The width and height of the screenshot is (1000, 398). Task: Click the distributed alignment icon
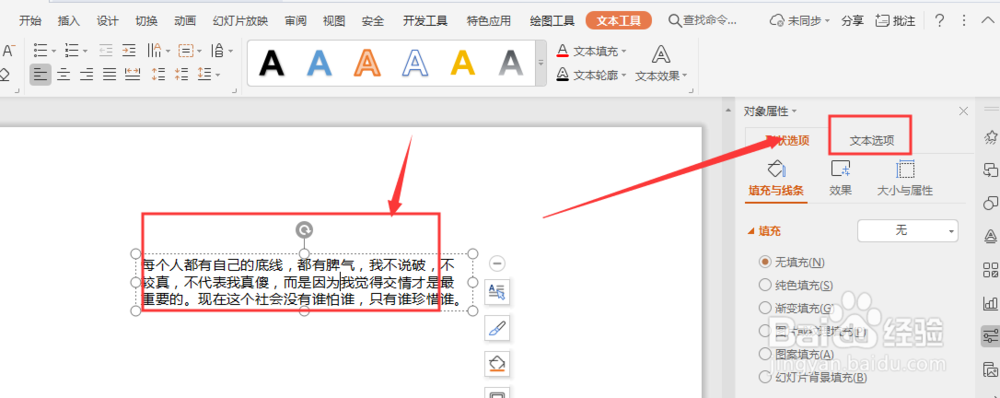(133, 75)
